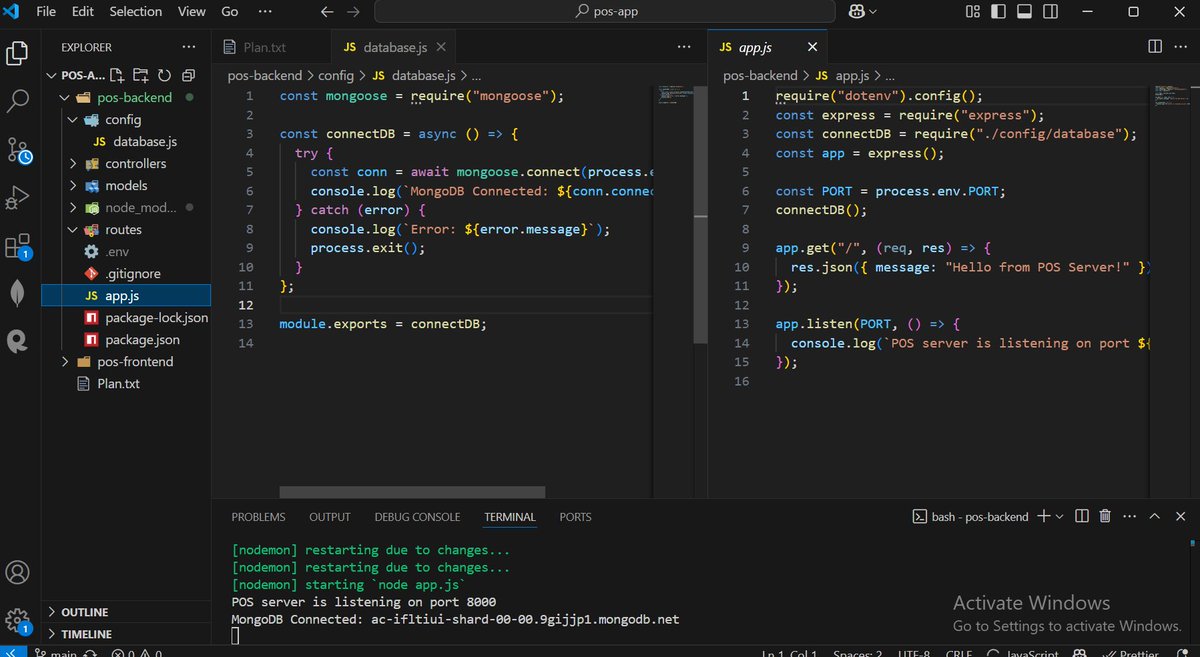Click the database.js editor minimap
The image size is (1200, 657).
677,97
